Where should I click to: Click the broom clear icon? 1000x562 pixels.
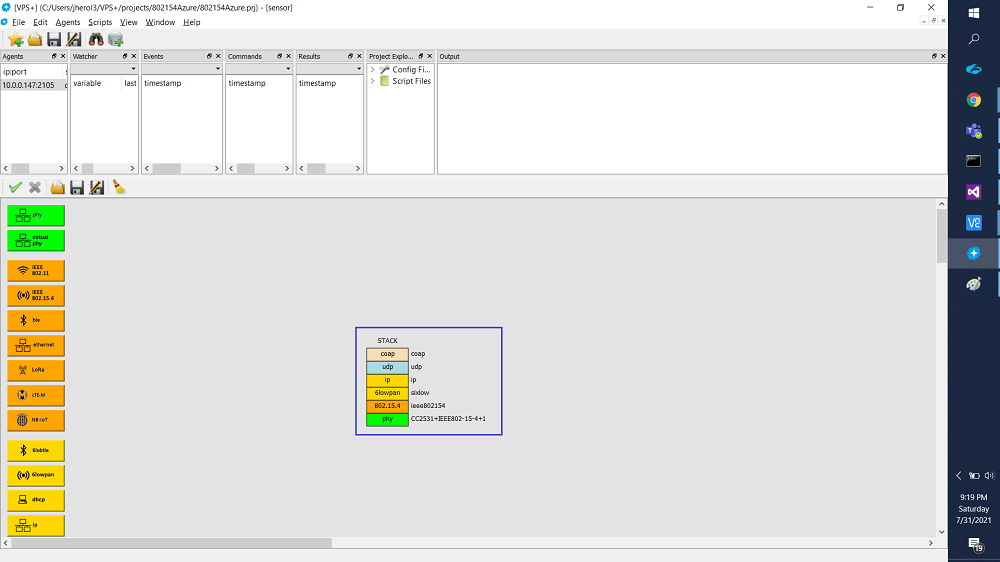point(119,187)
